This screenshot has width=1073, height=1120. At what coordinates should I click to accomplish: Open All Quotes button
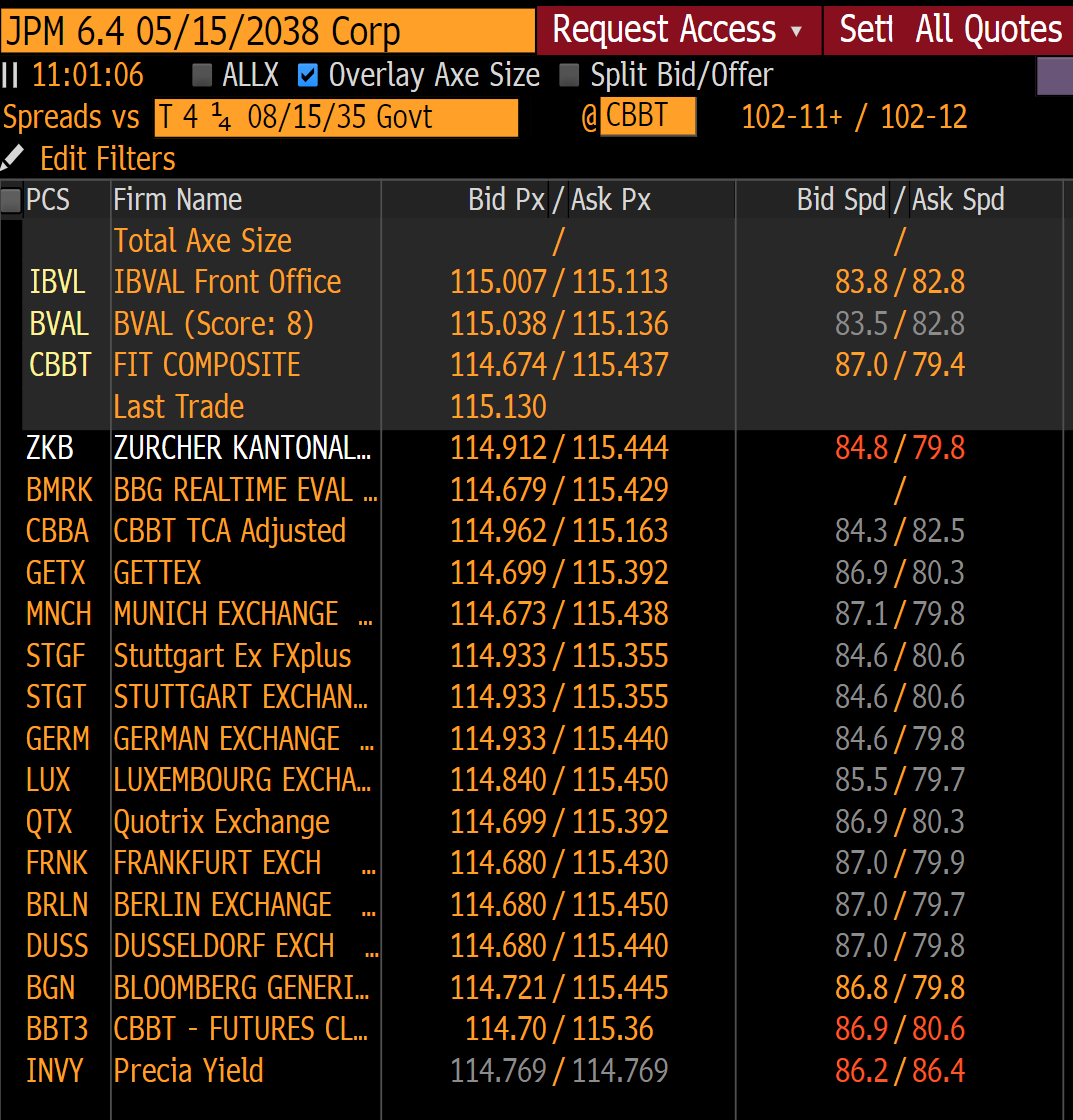click(x=989, y=30)
